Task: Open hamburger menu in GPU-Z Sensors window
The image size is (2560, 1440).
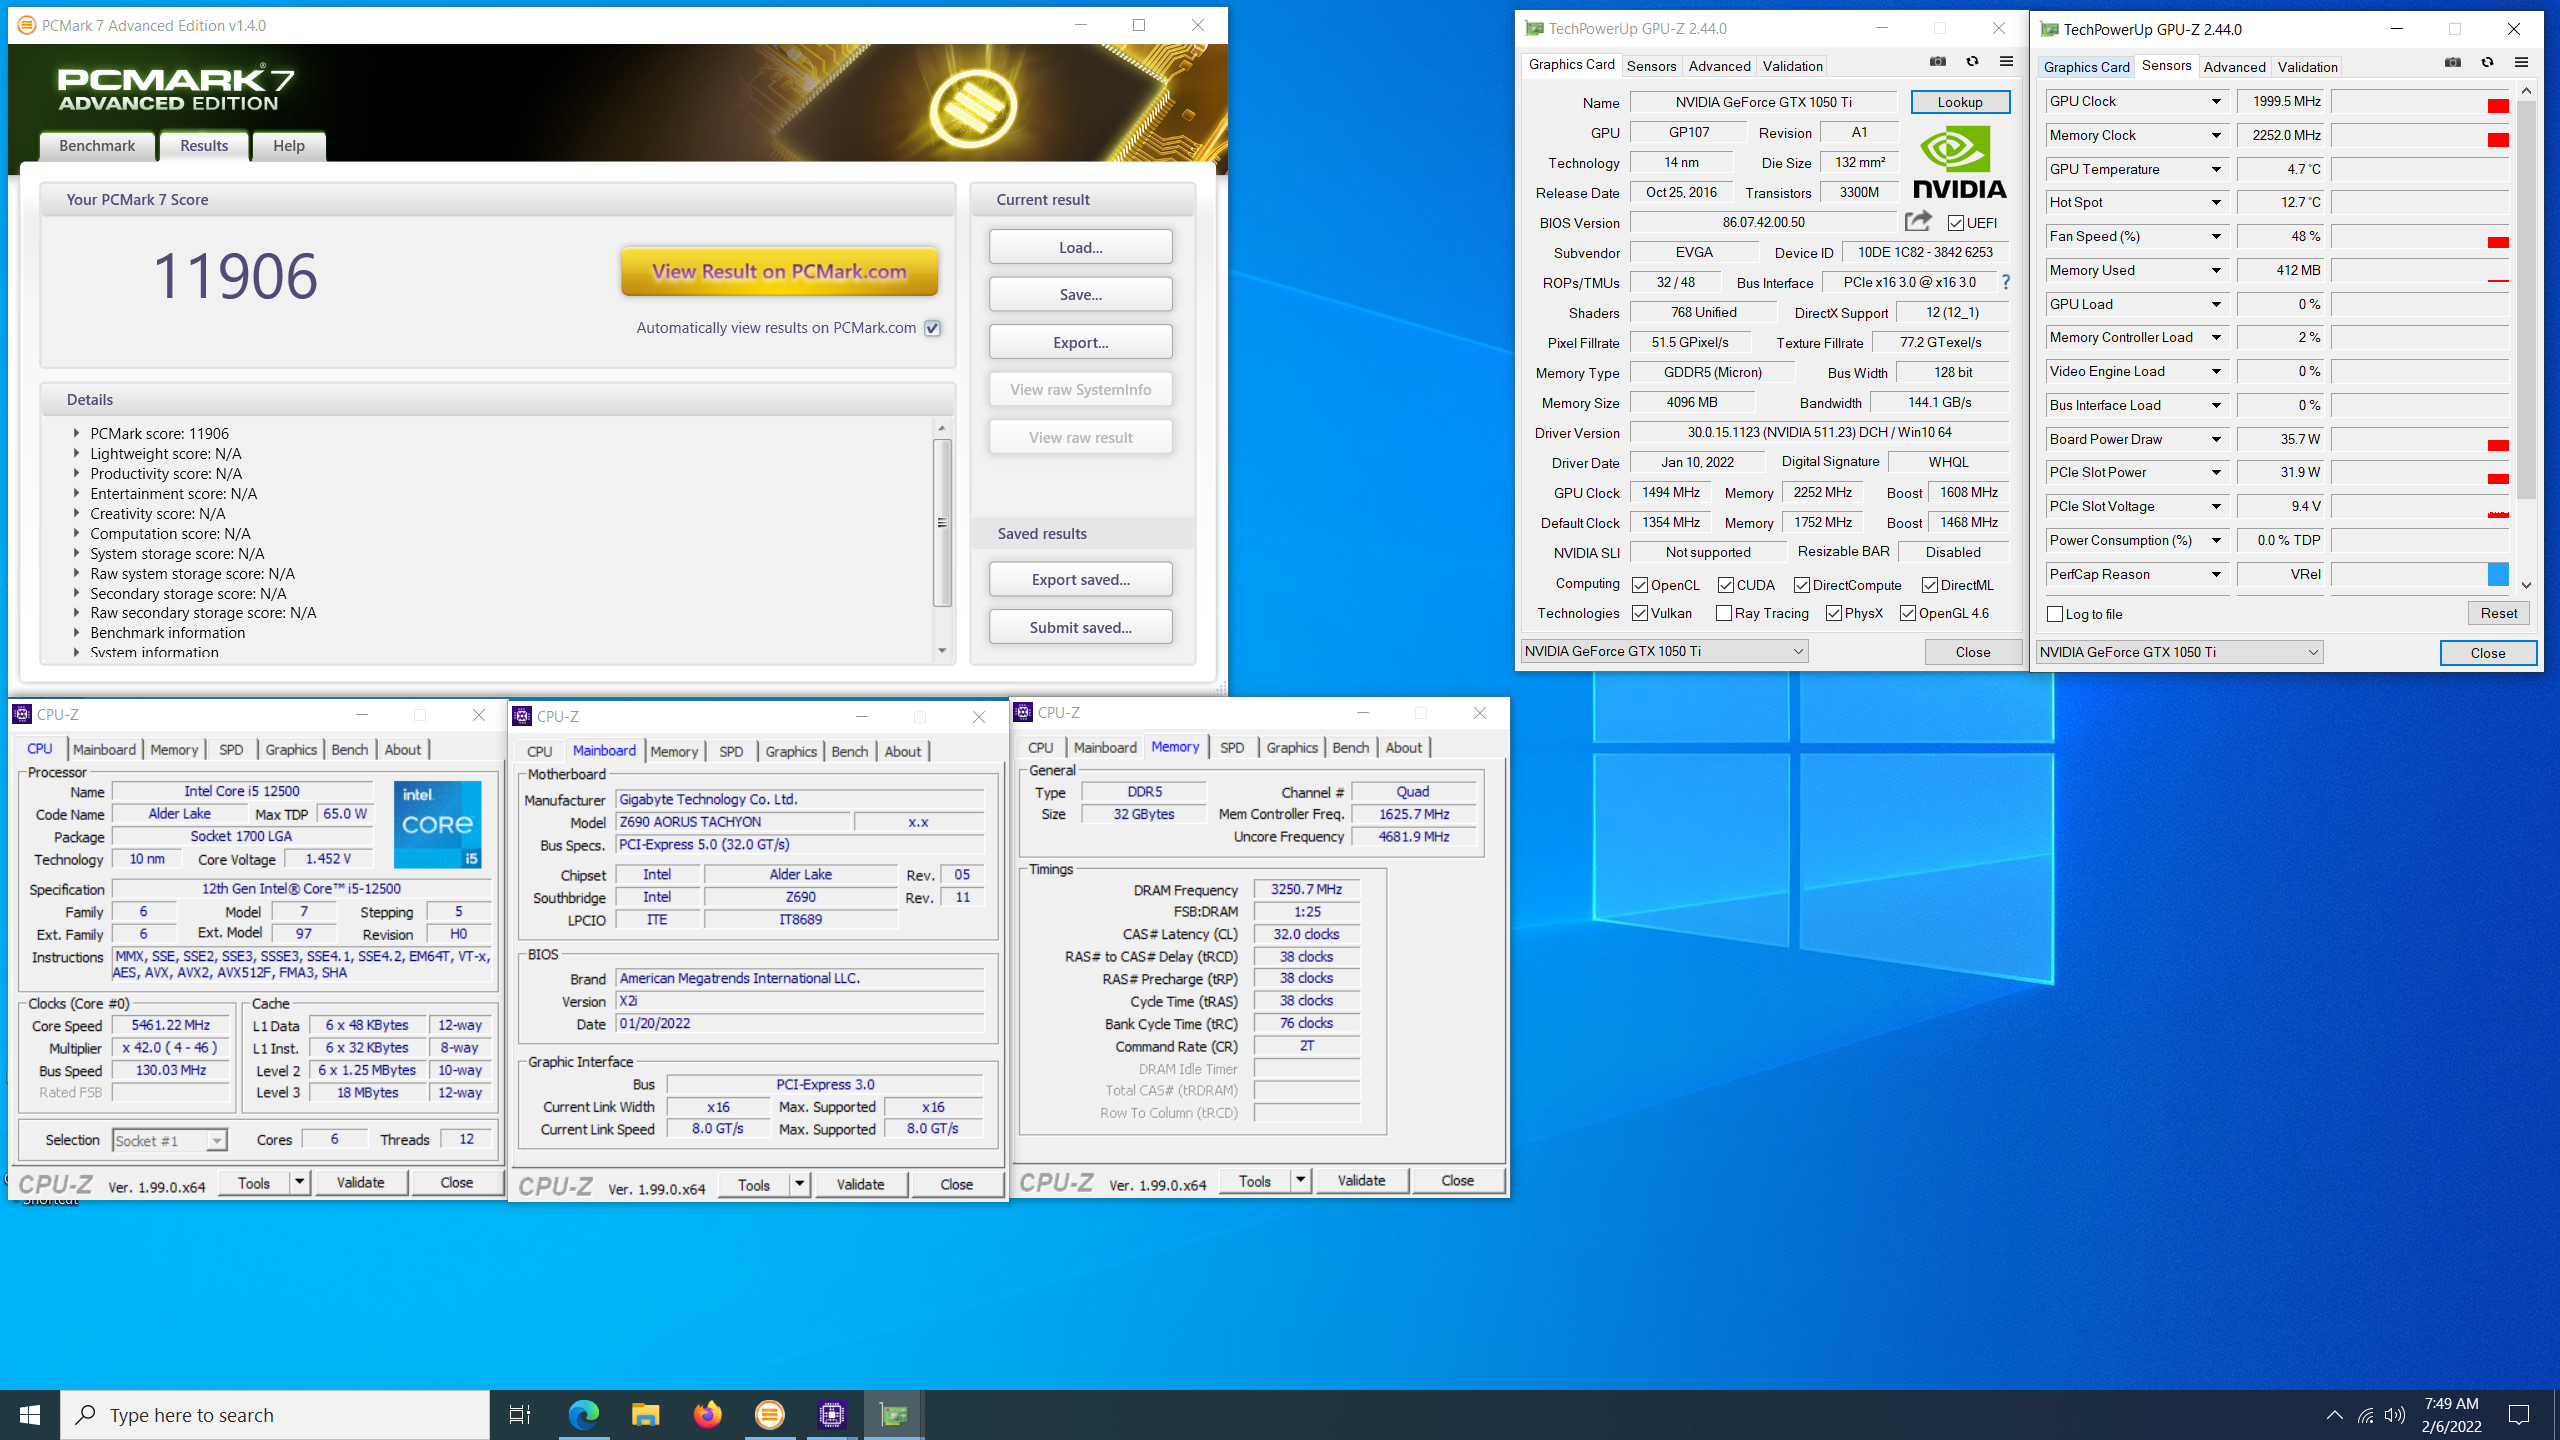Action: tap(2521, 63)
